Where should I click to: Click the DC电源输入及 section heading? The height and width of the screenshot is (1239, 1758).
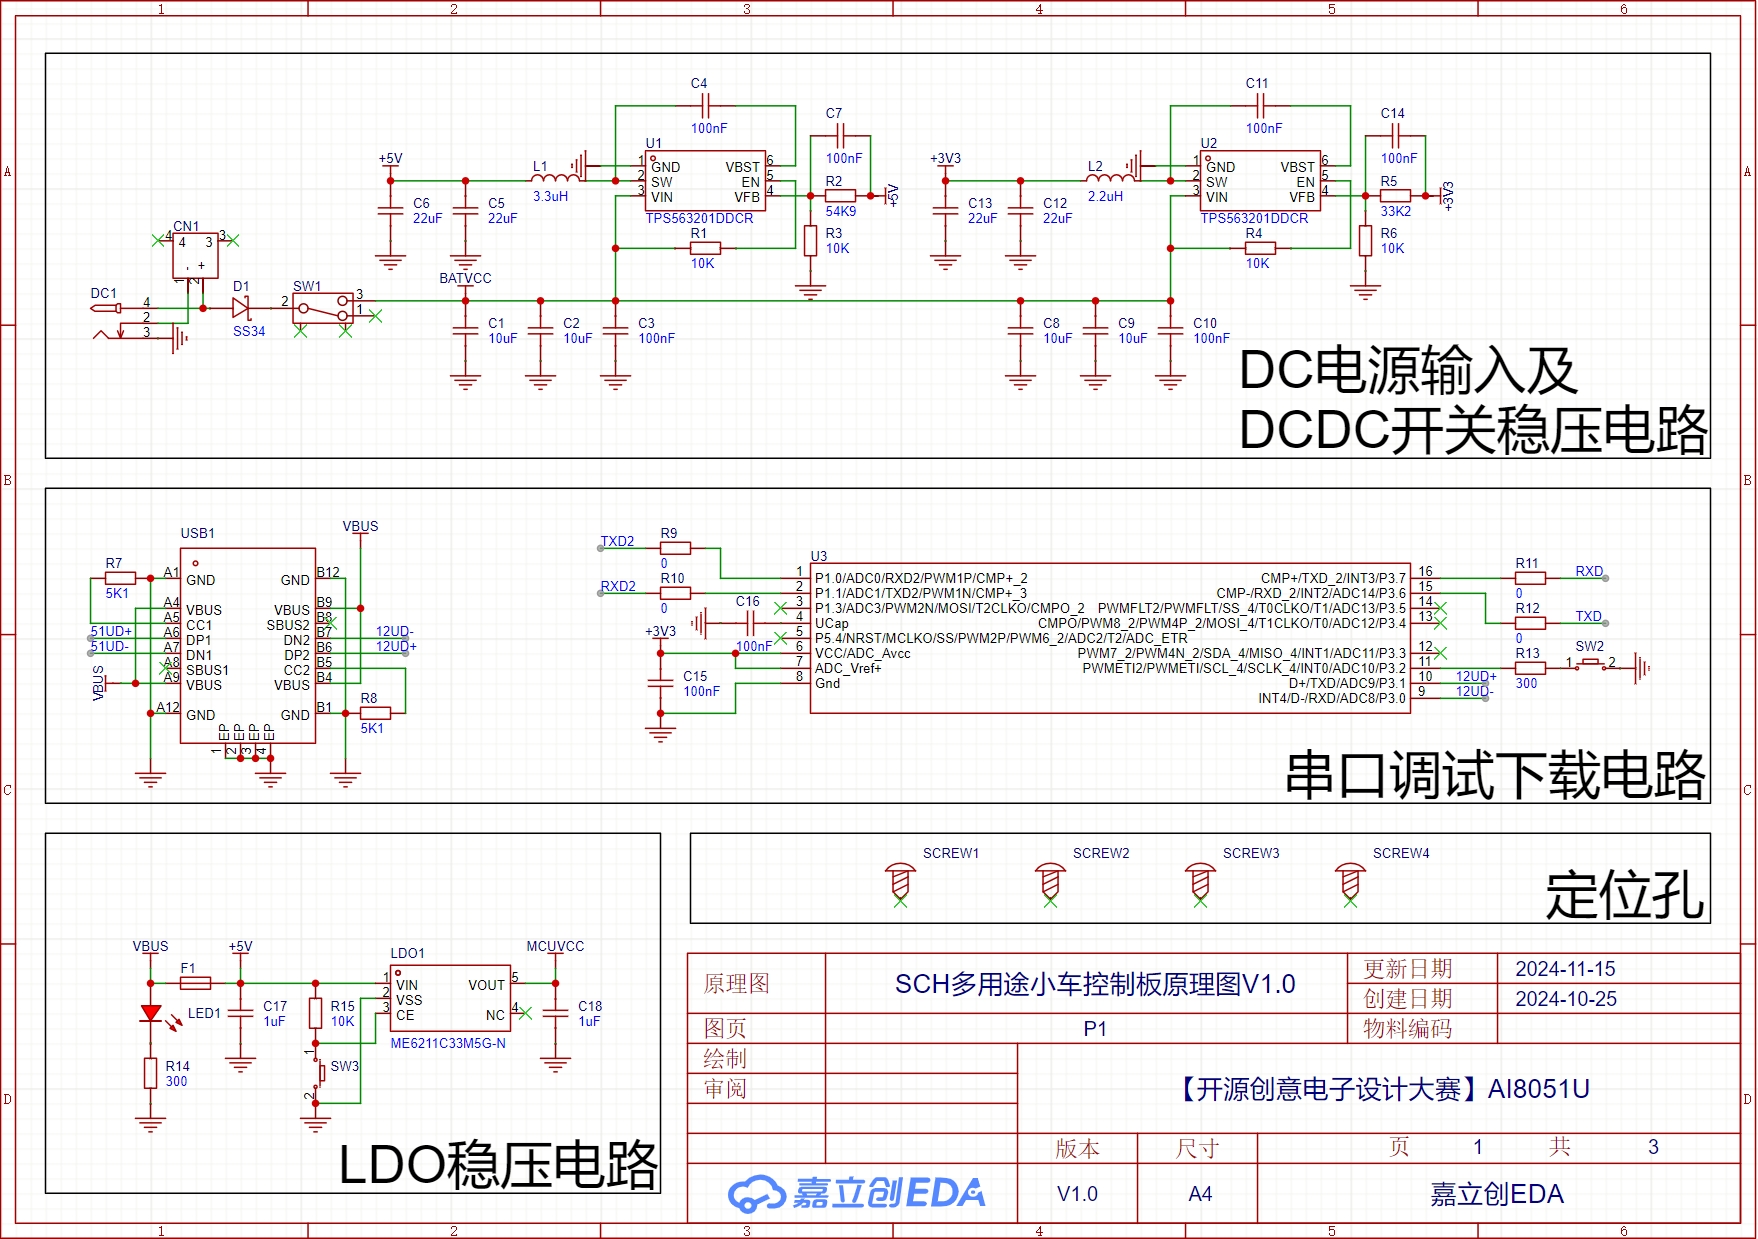click(x=1408, y=371)
